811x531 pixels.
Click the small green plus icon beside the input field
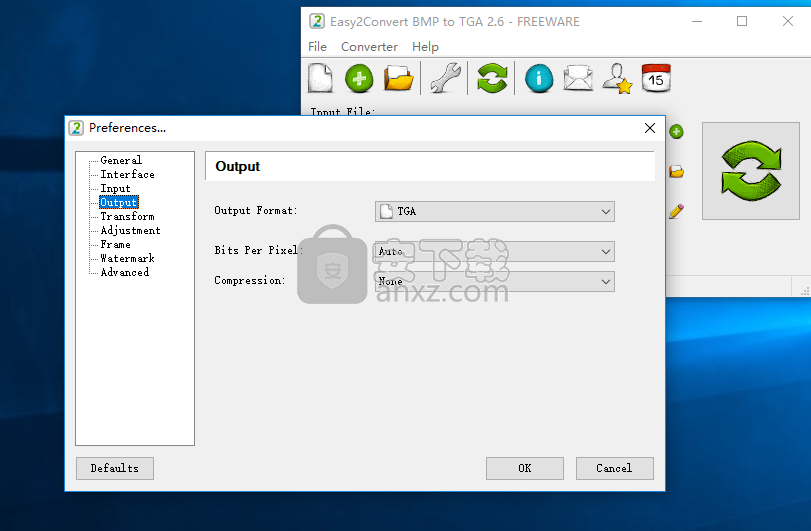(x=676, y=131)
